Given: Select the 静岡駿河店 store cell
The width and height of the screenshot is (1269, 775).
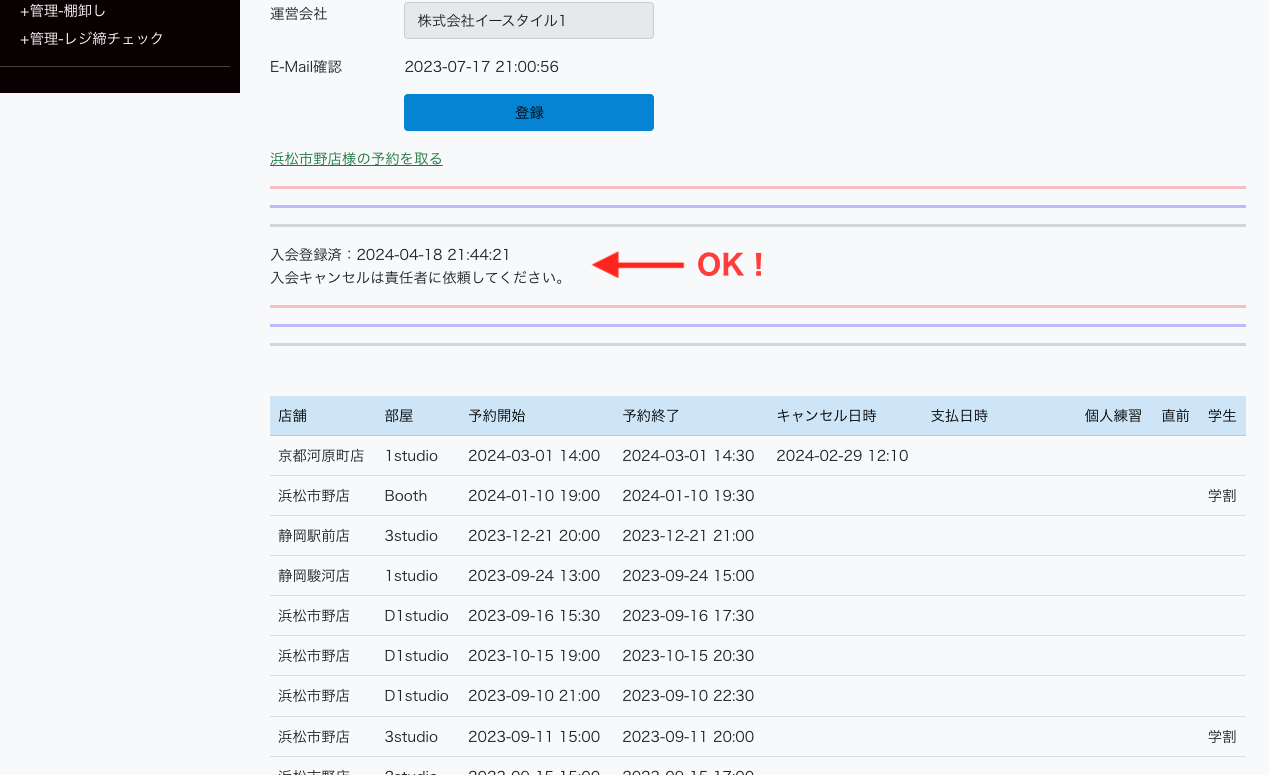Looking at the screenshot, I should pyautogui.click(x=314, y=576).
